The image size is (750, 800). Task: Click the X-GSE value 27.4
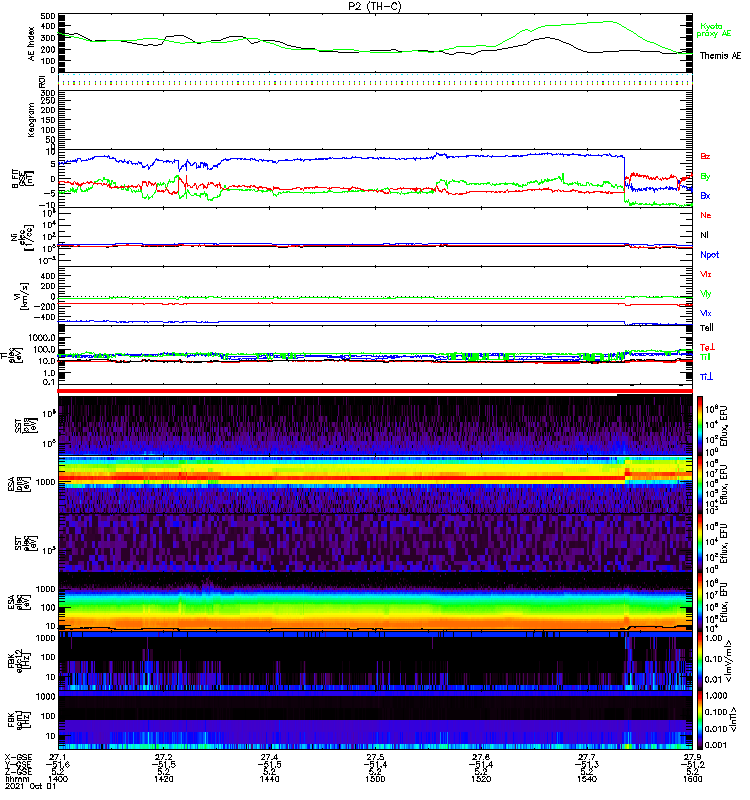[269, 757]
